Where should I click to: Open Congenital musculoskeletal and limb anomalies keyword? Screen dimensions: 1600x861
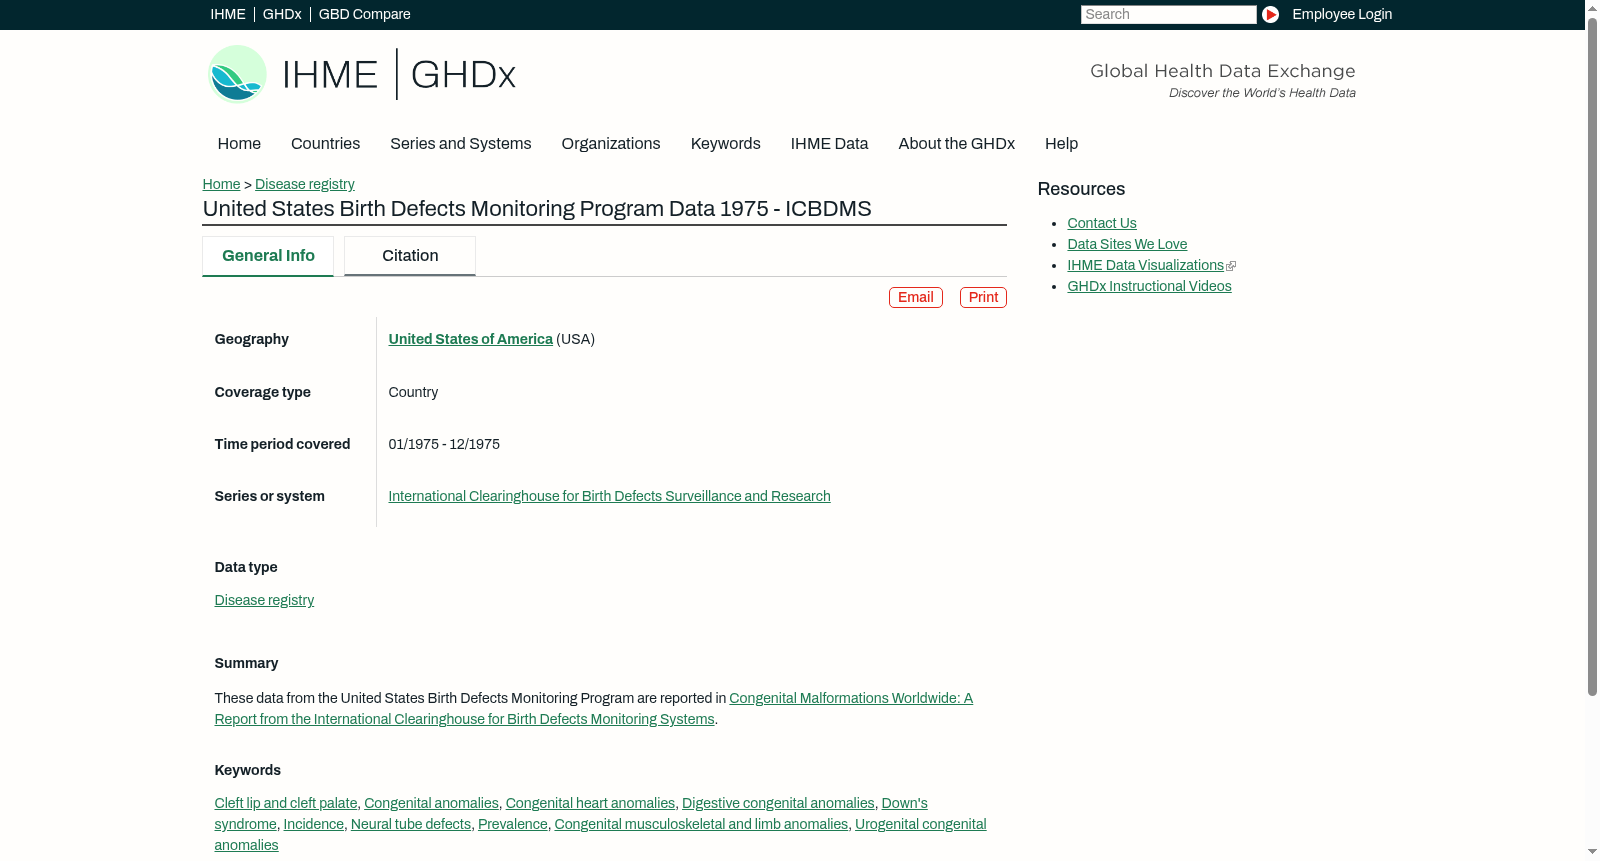pos(701,824)
